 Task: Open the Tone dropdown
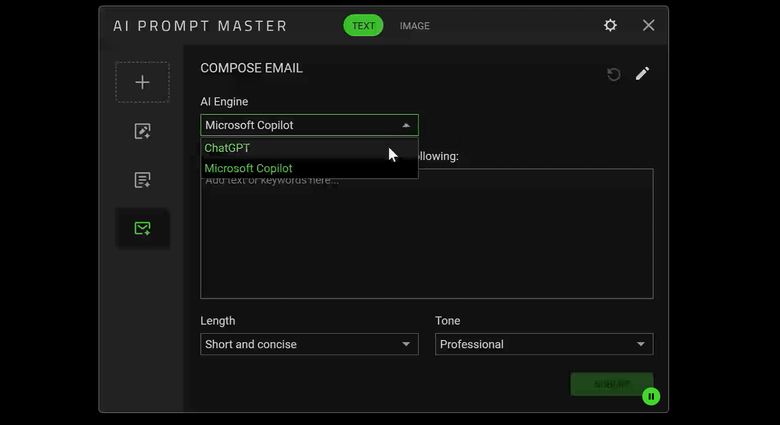tap(544, 344)
